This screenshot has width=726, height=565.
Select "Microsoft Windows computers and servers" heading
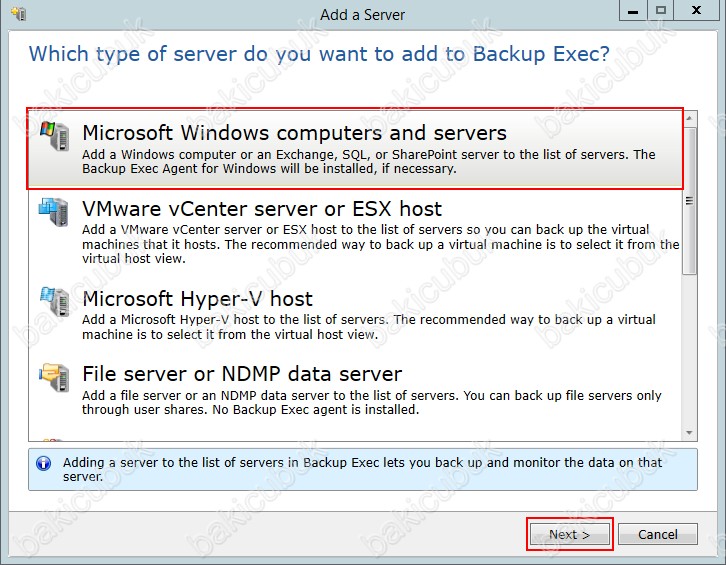(294, 133)
